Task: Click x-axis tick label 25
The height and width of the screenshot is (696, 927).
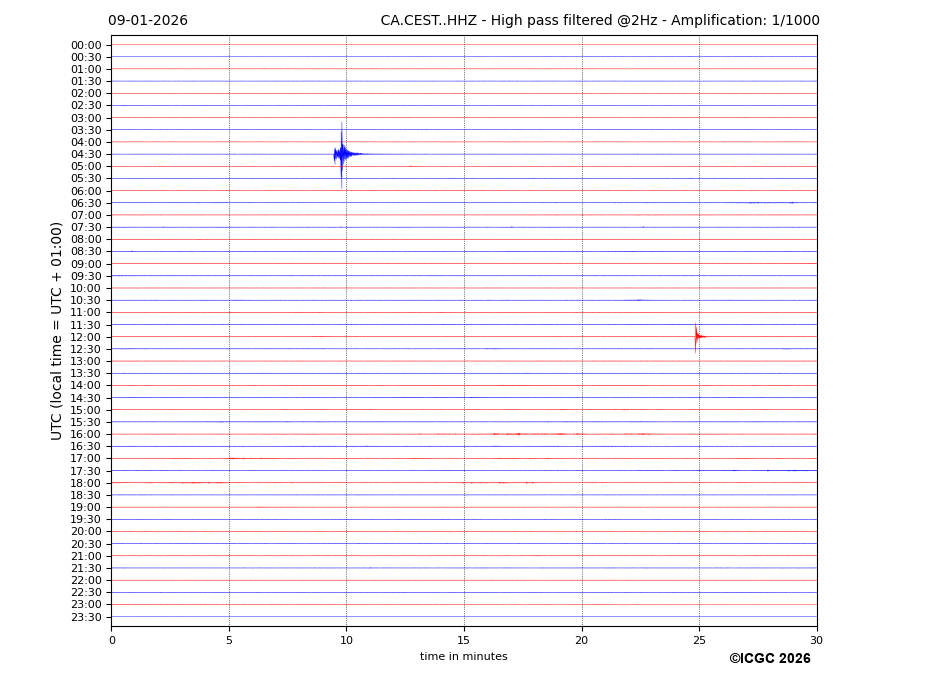Action: [x=699, y=640]
